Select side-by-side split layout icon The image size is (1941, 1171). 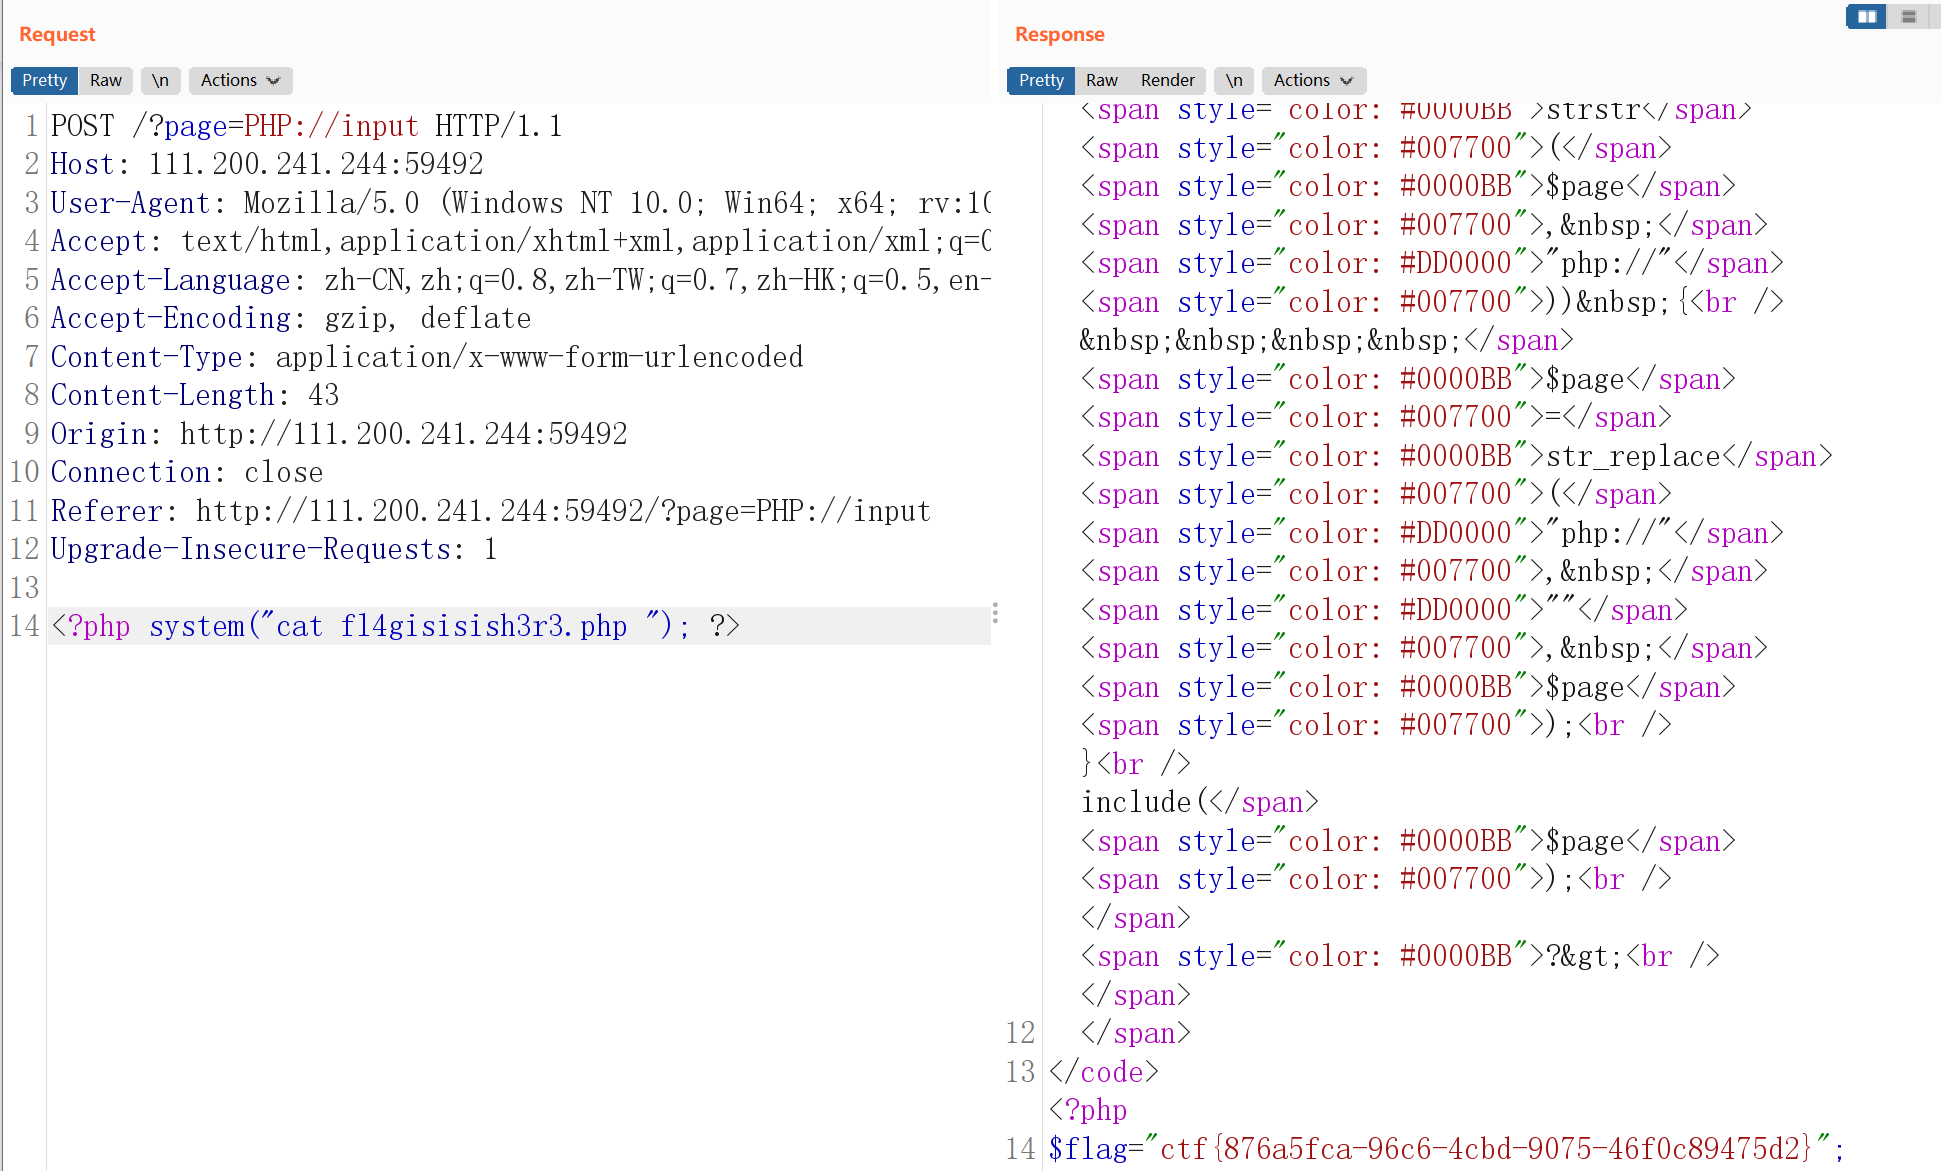click(x=1866, y=16)
